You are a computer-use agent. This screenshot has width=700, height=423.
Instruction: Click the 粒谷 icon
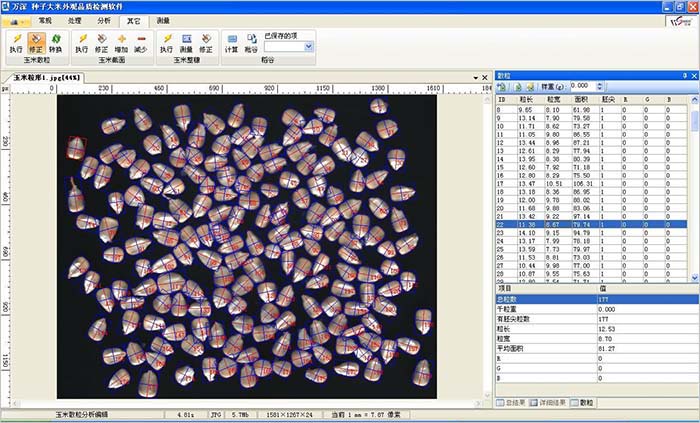point(251,41)
